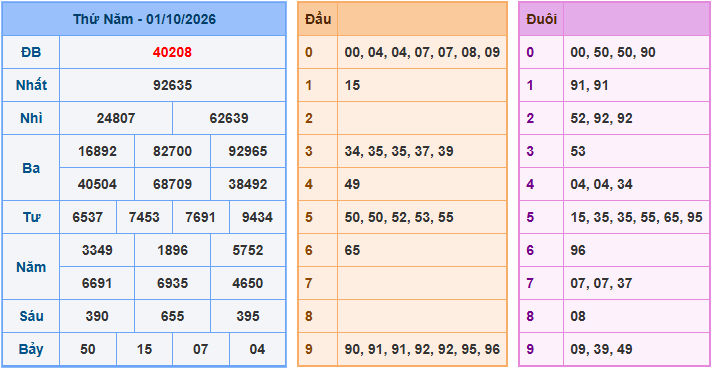Viewport: 712px width, 368px height.
Task: Click Đuôi 0 values 00, 50, 50, 90
Action: 613,52
